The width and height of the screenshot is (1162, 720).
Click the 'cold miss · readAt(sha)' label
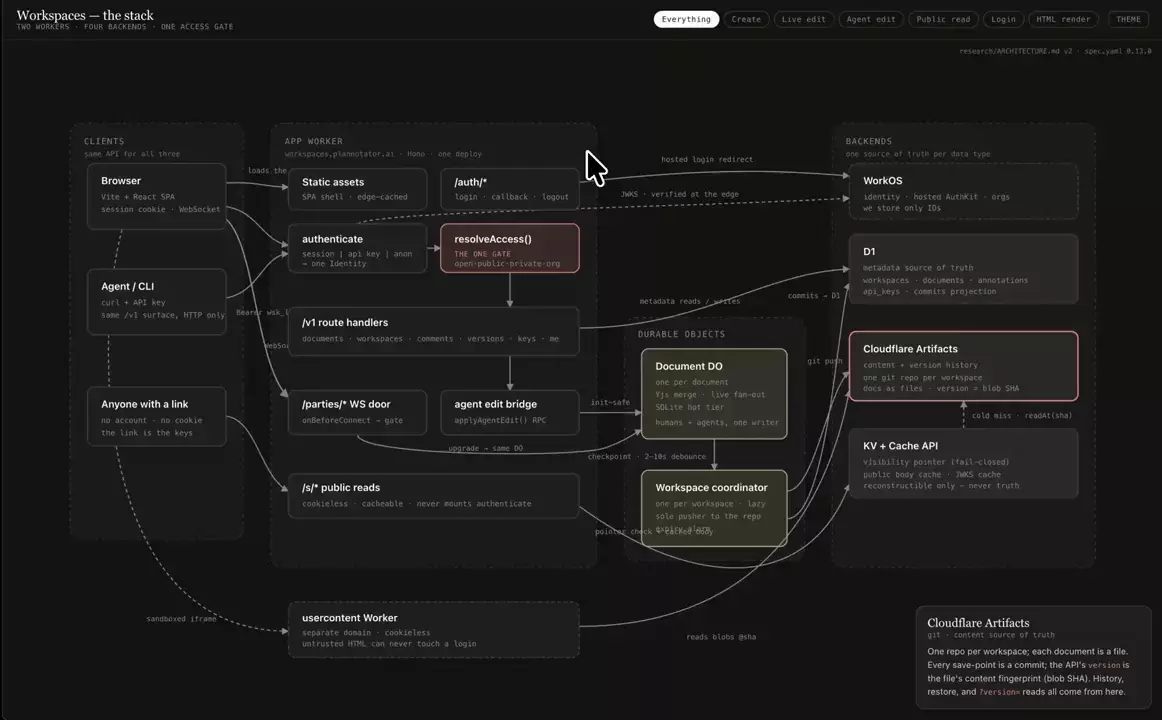tap(1022, 416)
